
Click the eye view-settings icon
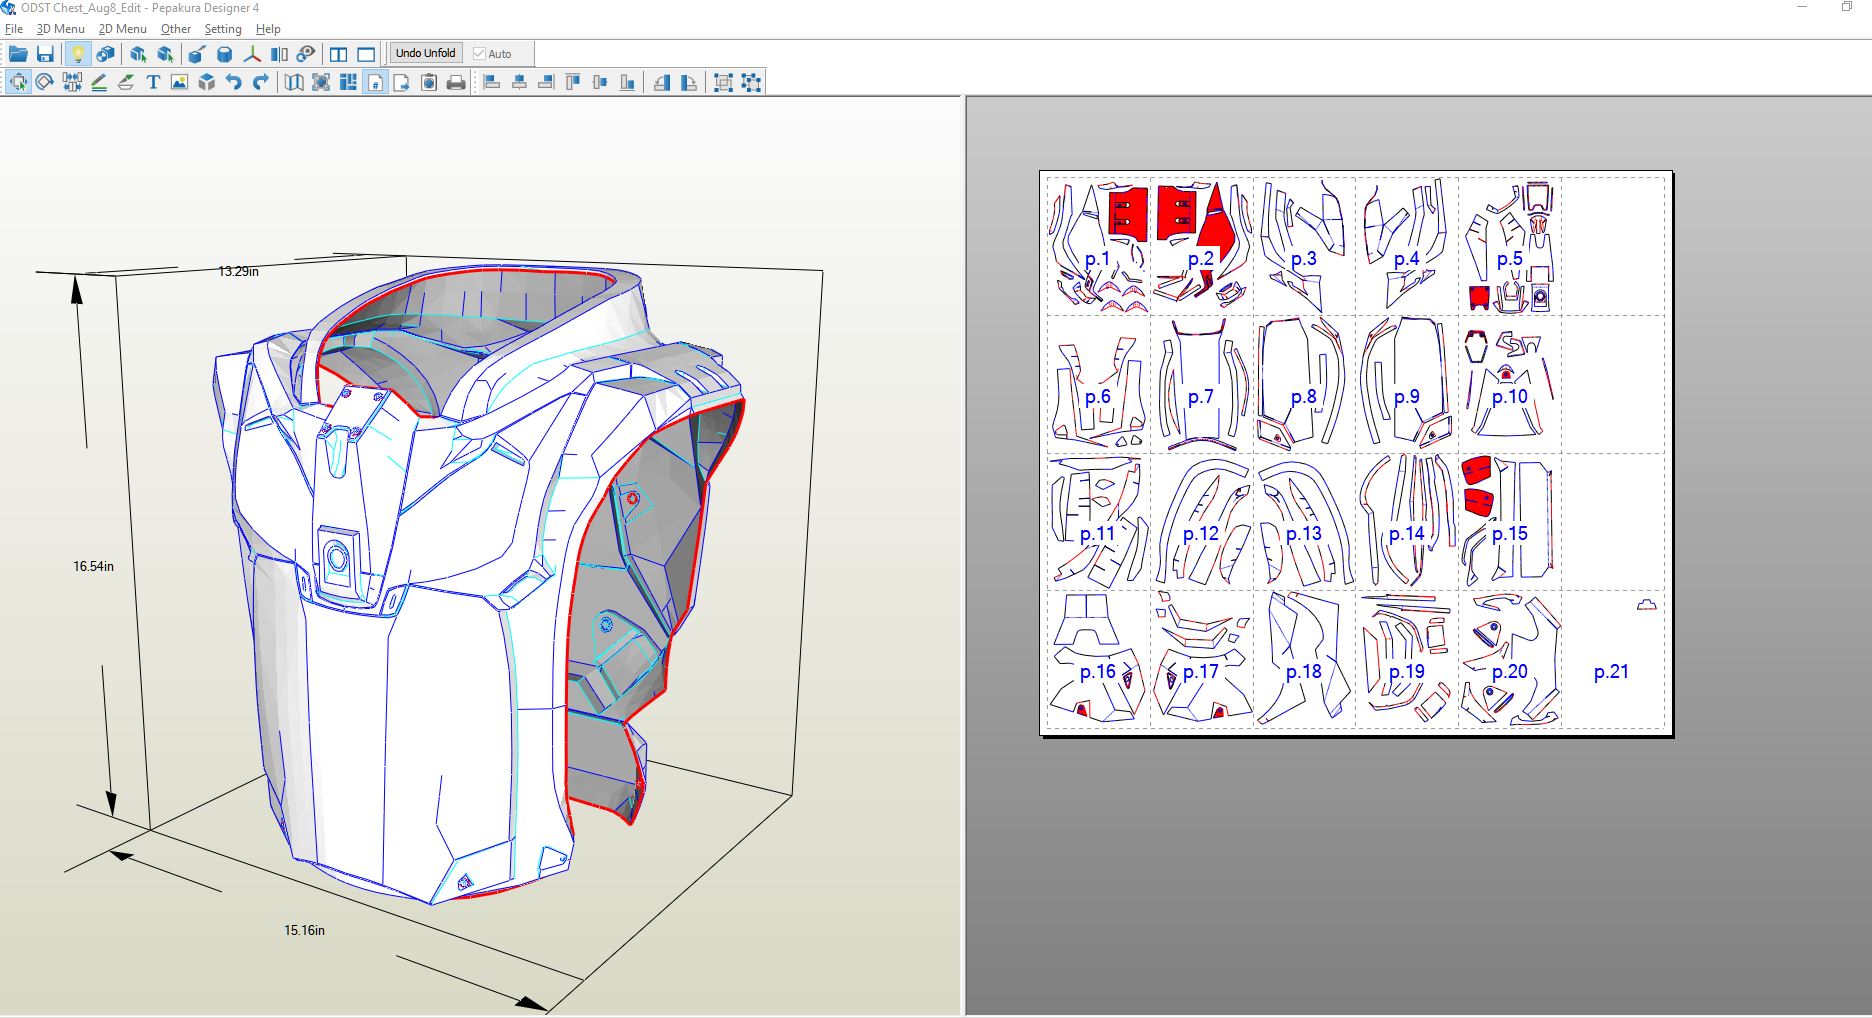306,54
